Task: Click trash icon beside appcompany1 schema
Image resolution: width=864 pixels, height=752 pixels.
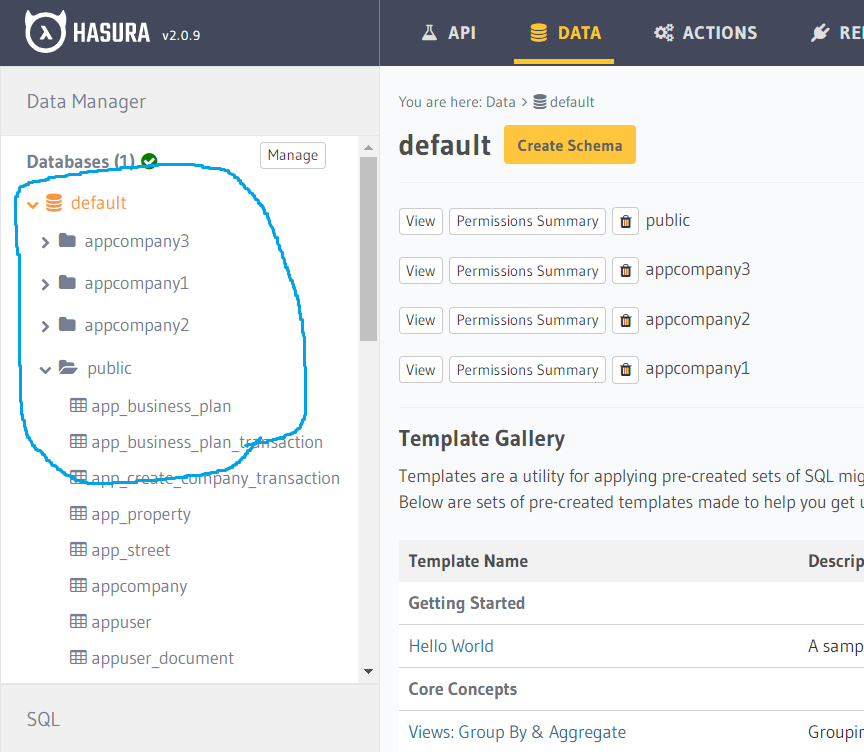Action: click(x=625, y=370)
